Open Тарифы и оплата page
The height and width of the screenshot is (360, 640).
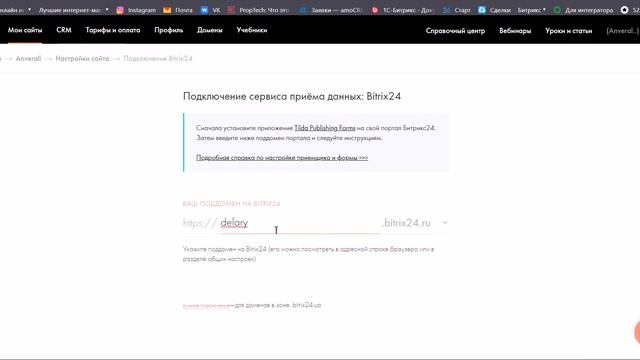(113, 30)
